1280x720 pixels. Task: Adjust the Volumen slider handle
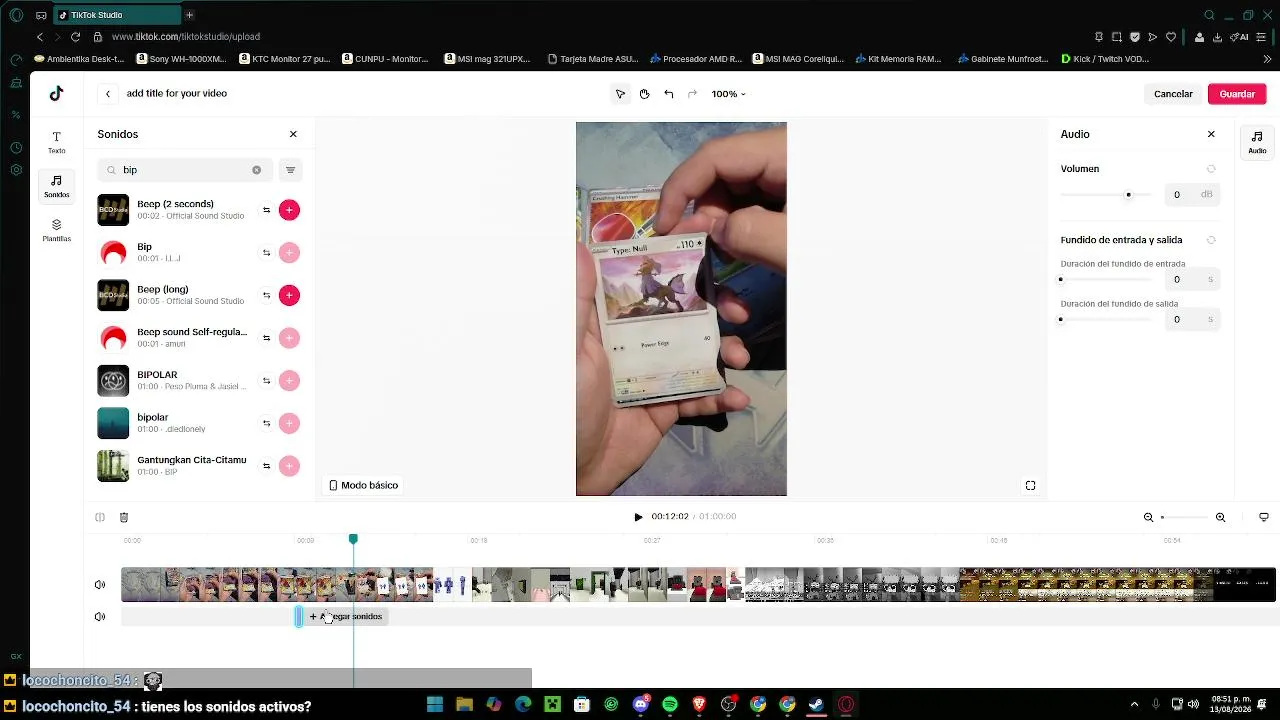tap(1128, 195)
